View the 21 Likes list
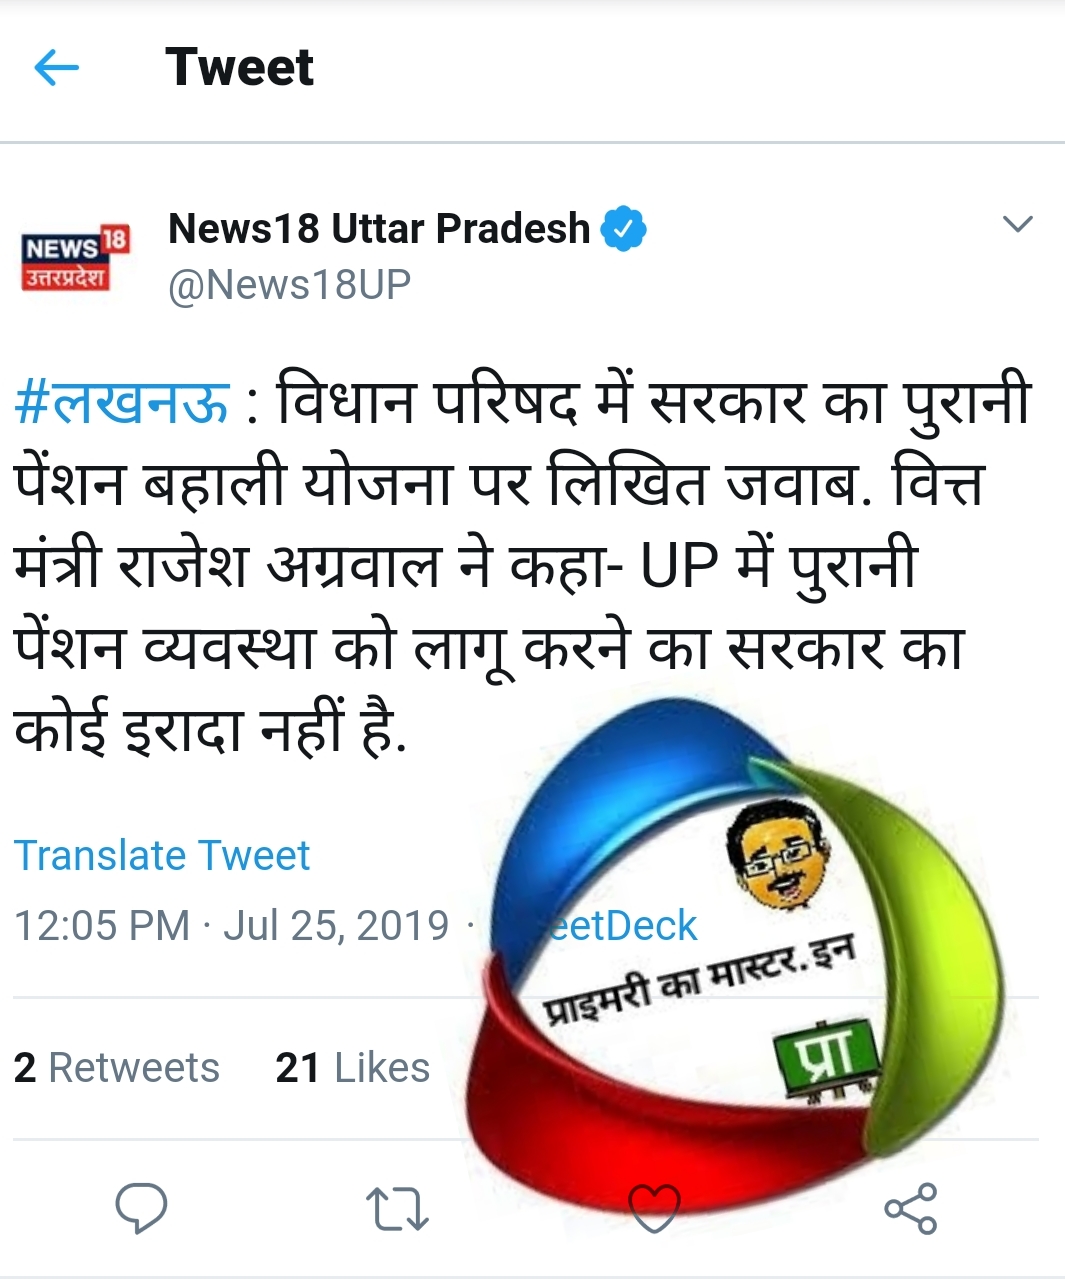This screenshot has height=1282, width=1065. click(352, 1068)
